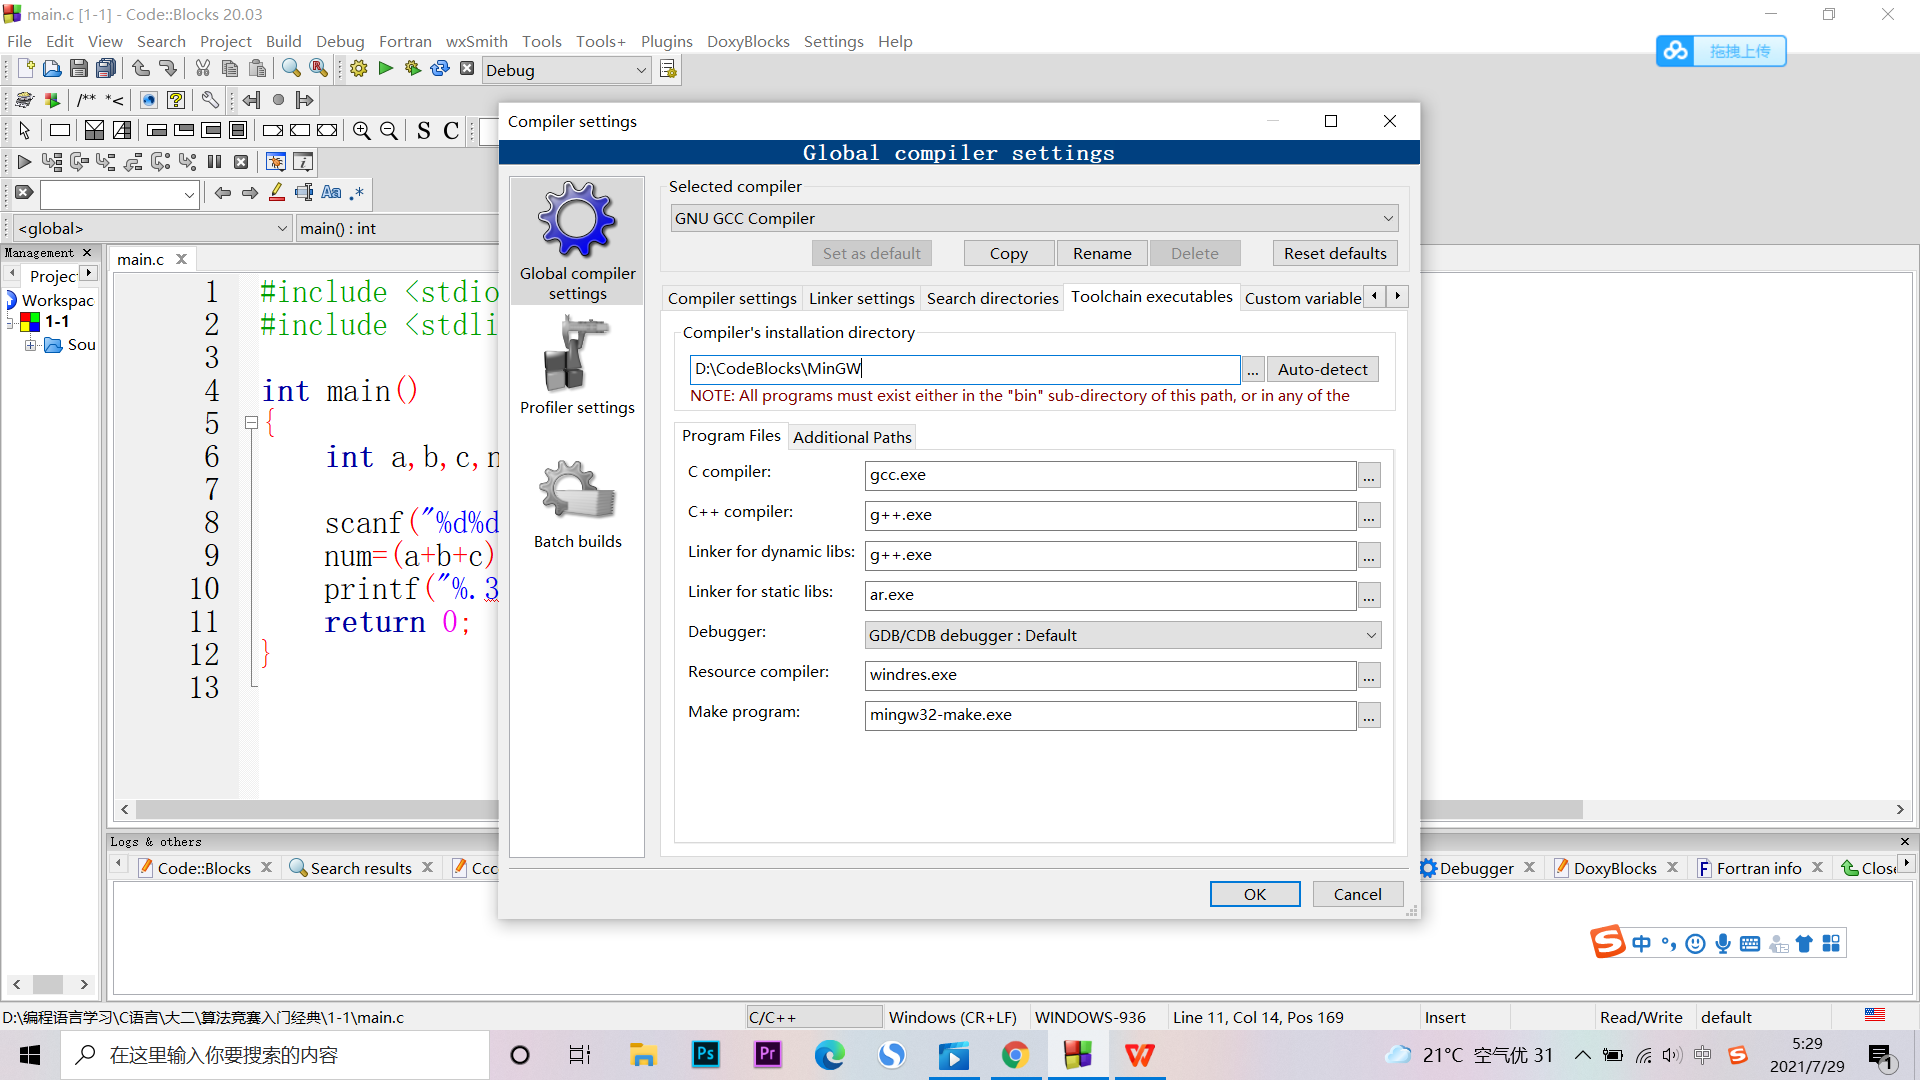Open Photoshop from the taskbar

pos(706,1056)
